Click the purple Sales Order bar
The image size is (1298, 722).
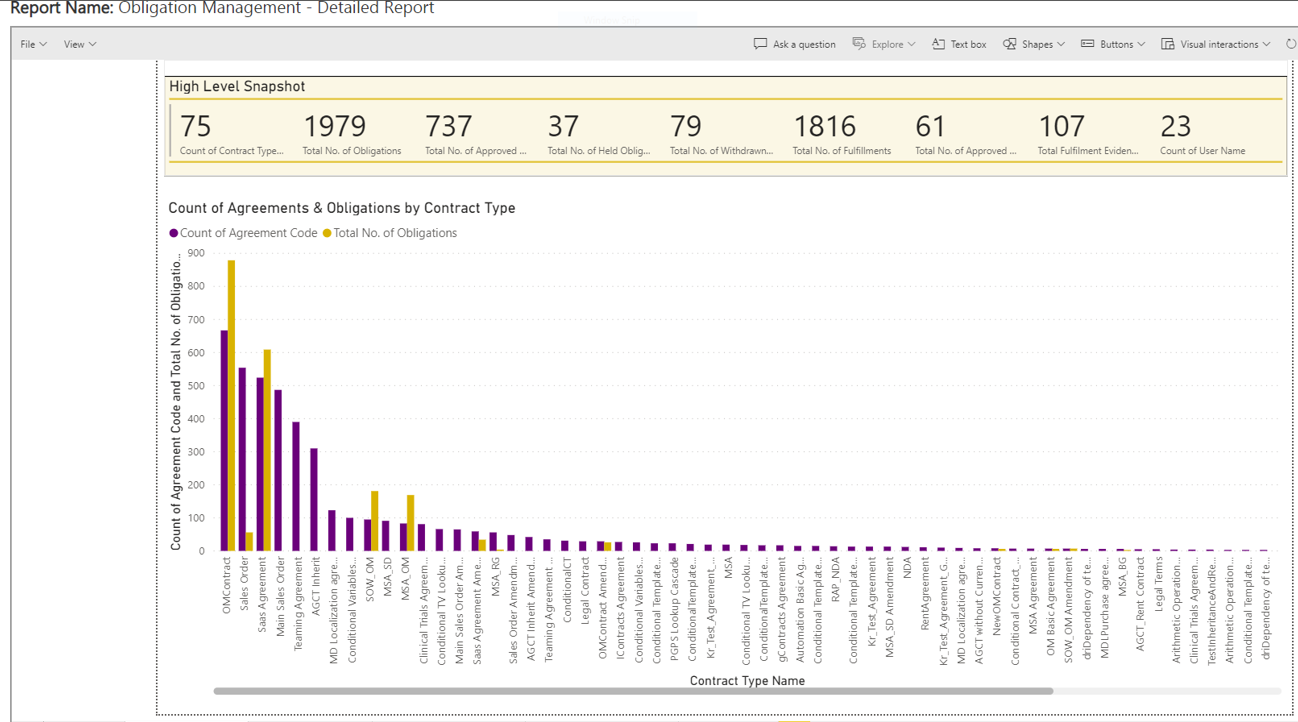click(242, 459)
